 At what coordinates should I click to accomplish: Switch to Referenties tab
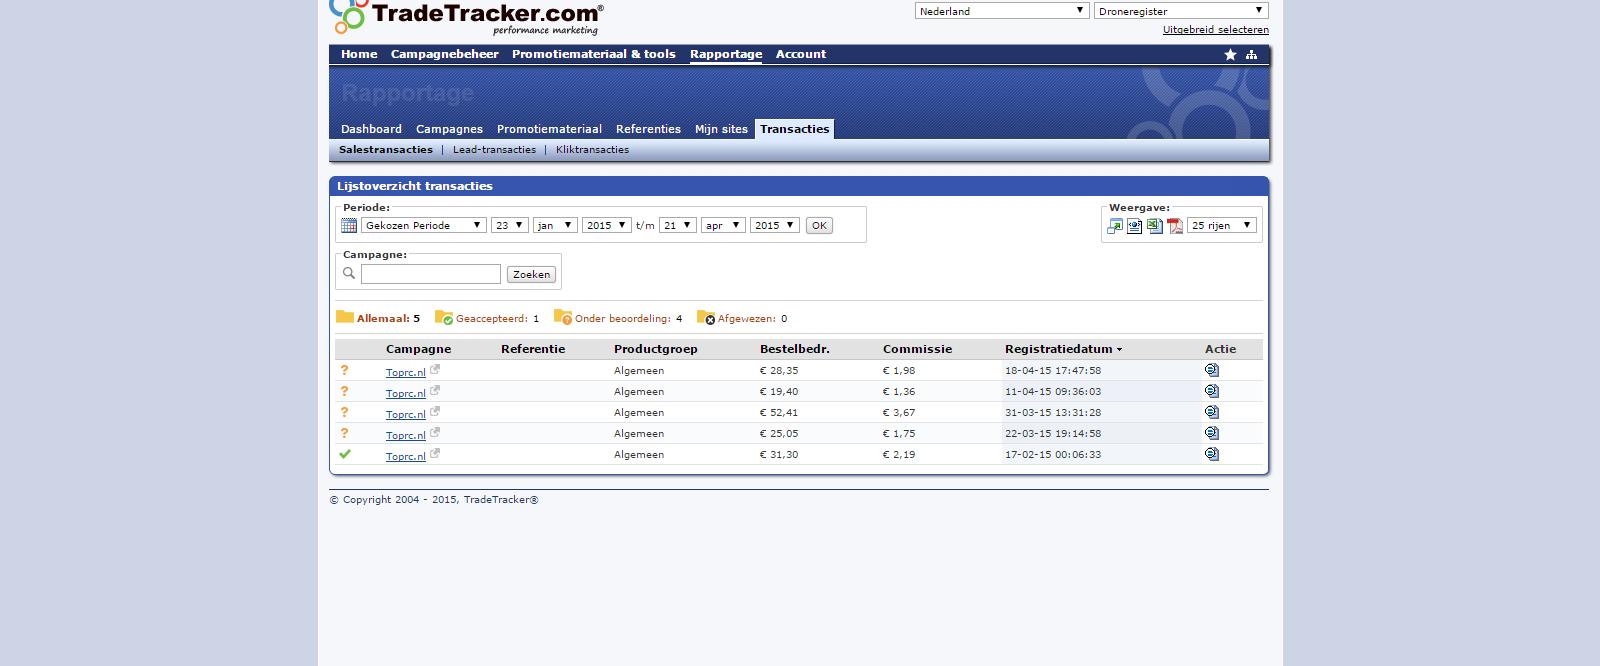tap(648, 129)
